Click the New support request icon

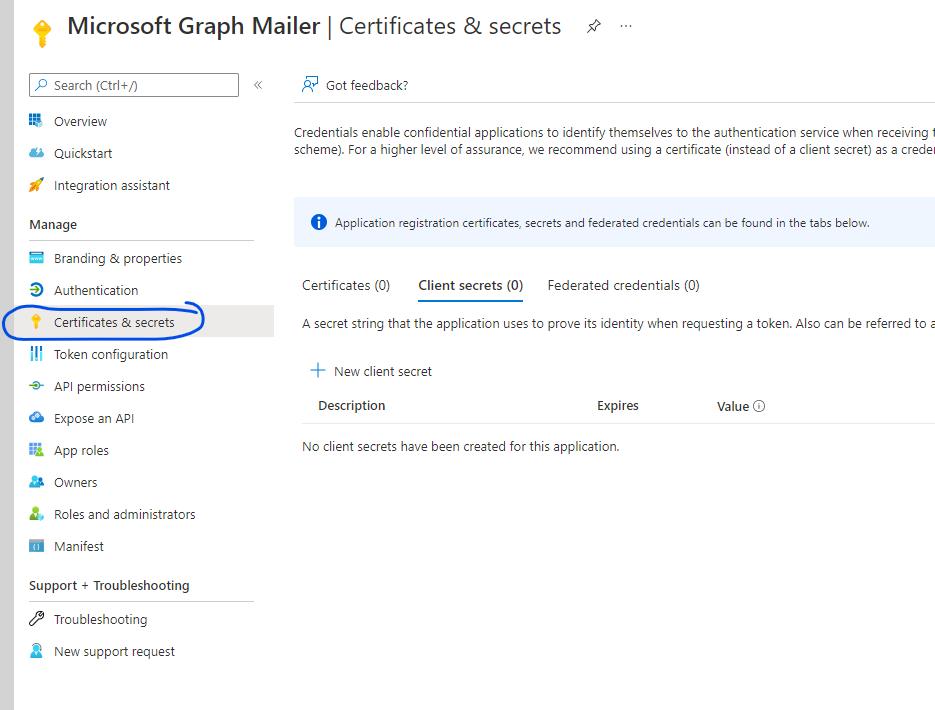pos(36,650)
